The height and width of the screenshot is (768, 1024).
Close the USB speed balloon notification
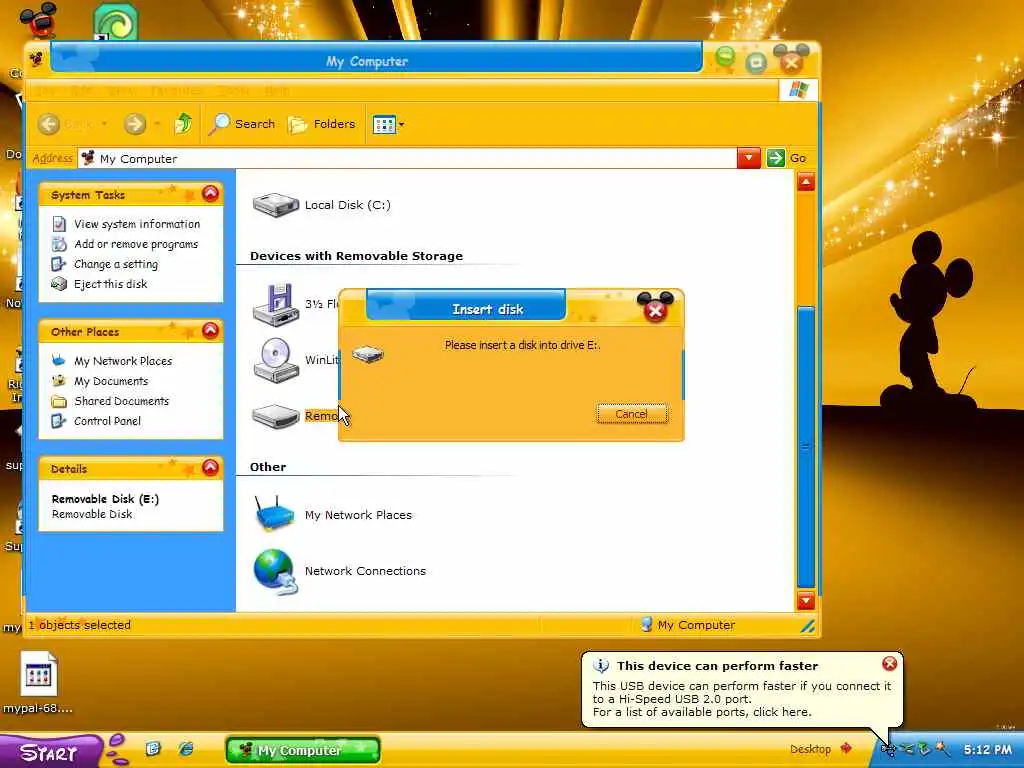[889, 664]
